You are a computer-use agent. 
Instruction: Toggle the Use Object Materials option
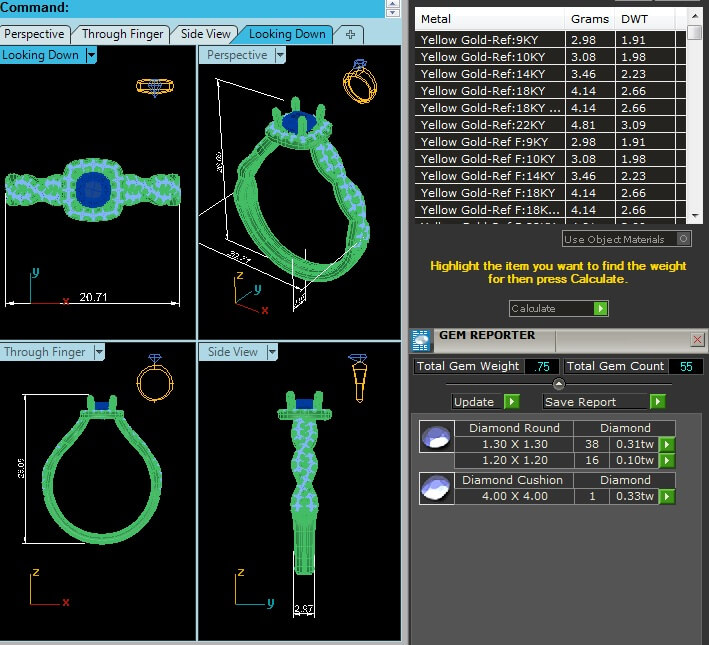[683, 239]
